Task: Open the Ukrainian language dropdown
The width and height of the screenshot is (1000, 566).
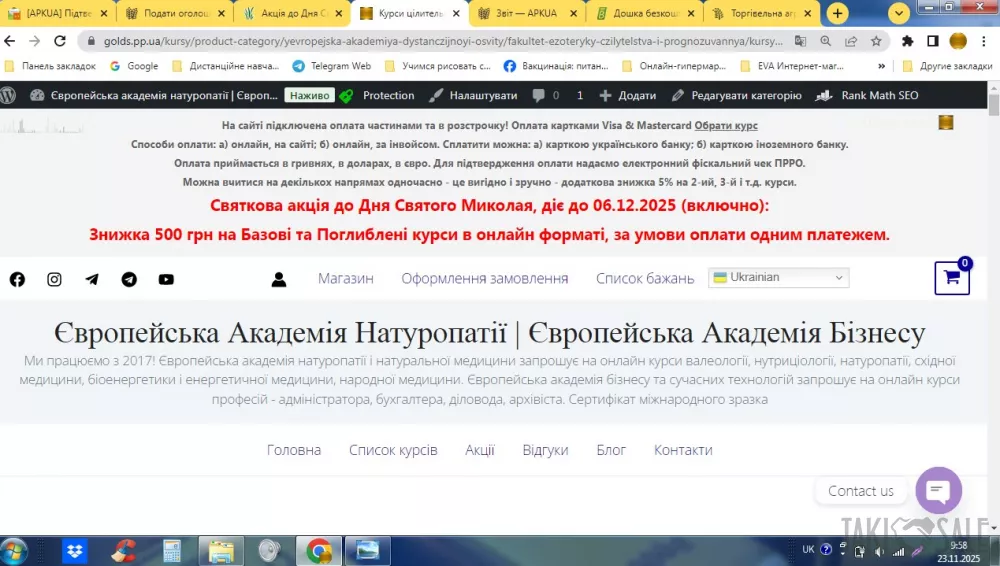Action: click(779, 277)
